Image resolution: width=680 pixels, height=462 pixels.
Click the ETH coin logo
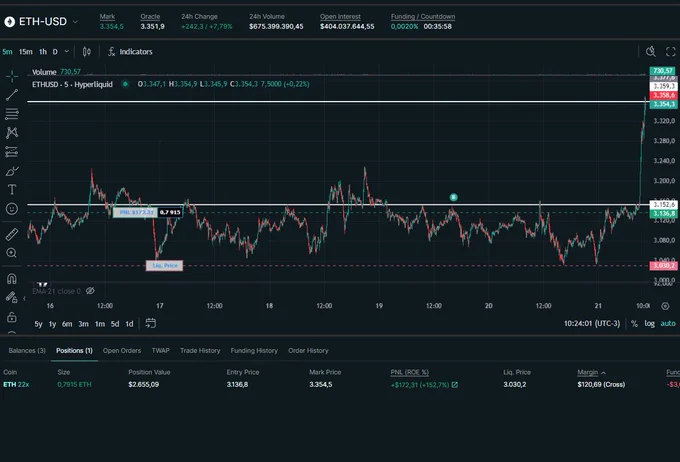click(10, 22)
